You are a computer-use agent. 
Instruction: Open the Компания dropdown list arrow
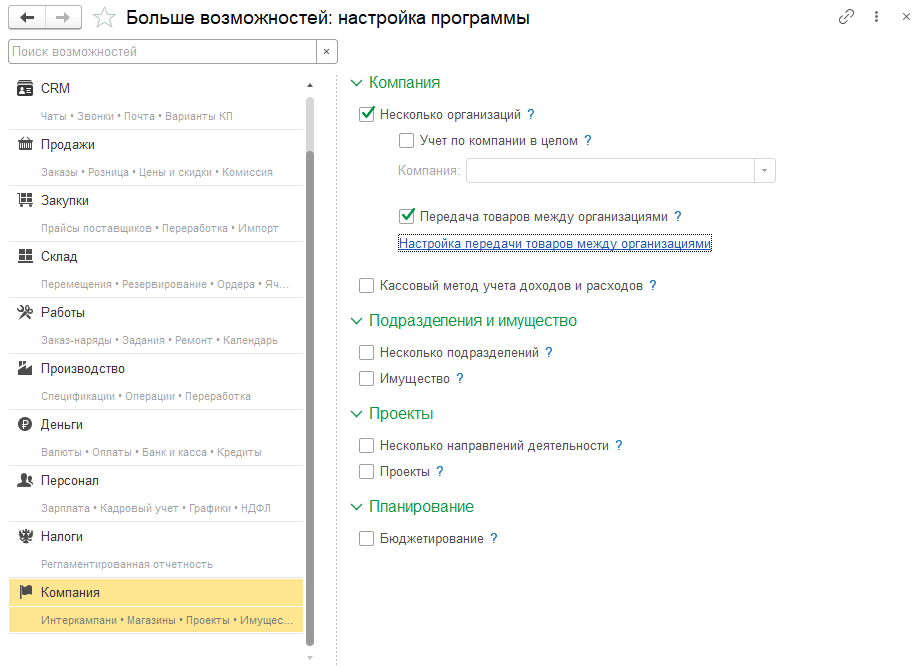[765, 171]
